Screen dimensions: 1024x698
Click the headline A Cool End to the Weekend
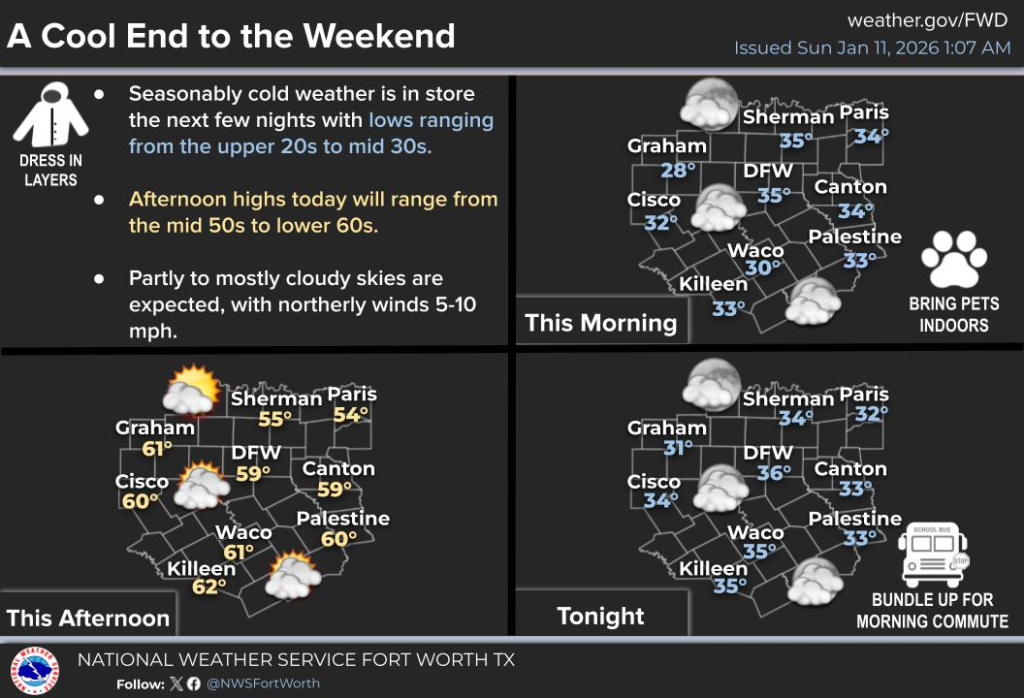click(231, 36)
